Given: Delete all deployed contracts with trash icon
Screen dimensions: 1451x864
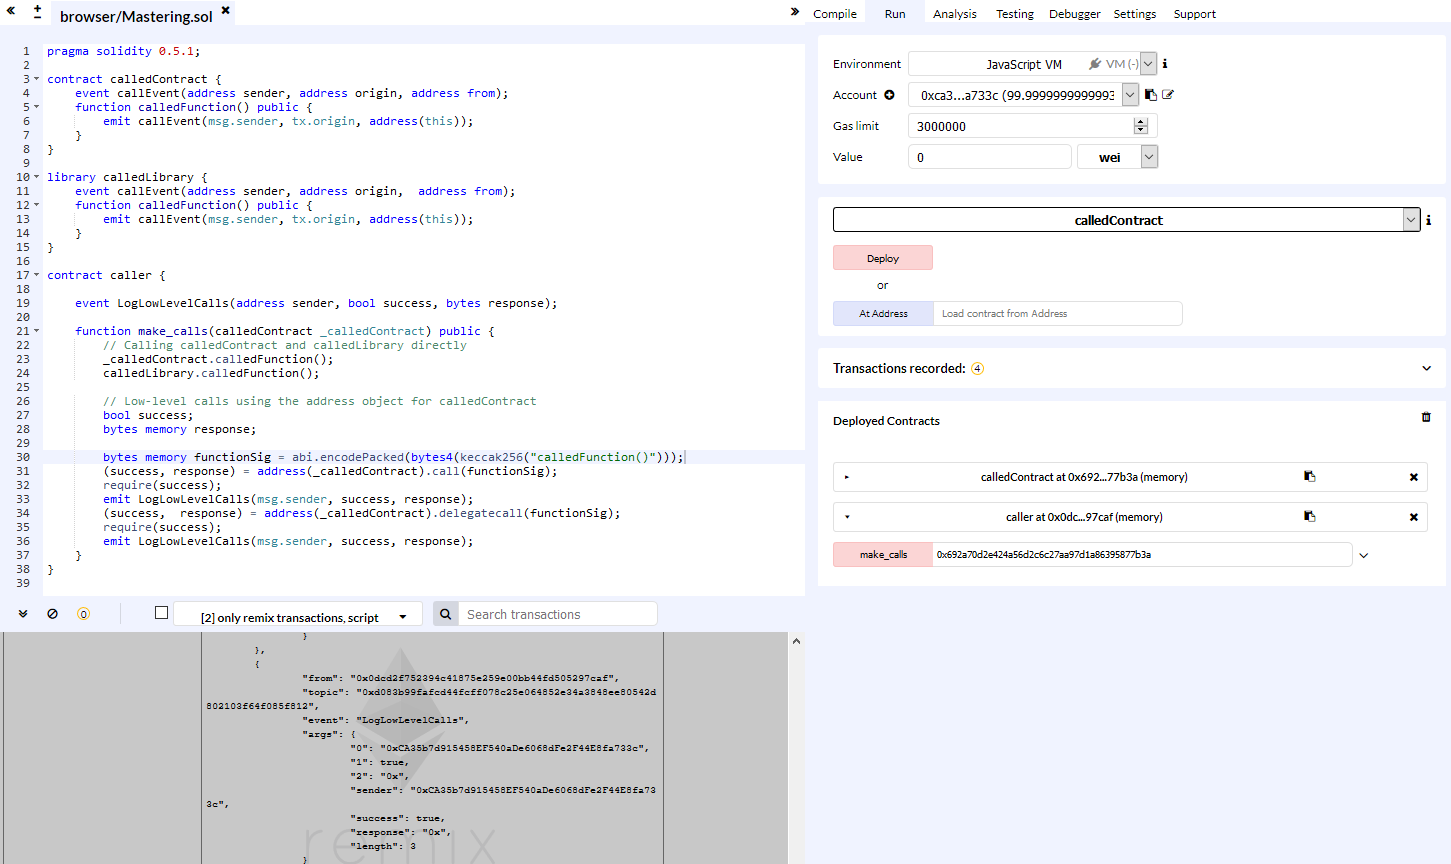Looking at the screenshot, I should pos(1426,417).
